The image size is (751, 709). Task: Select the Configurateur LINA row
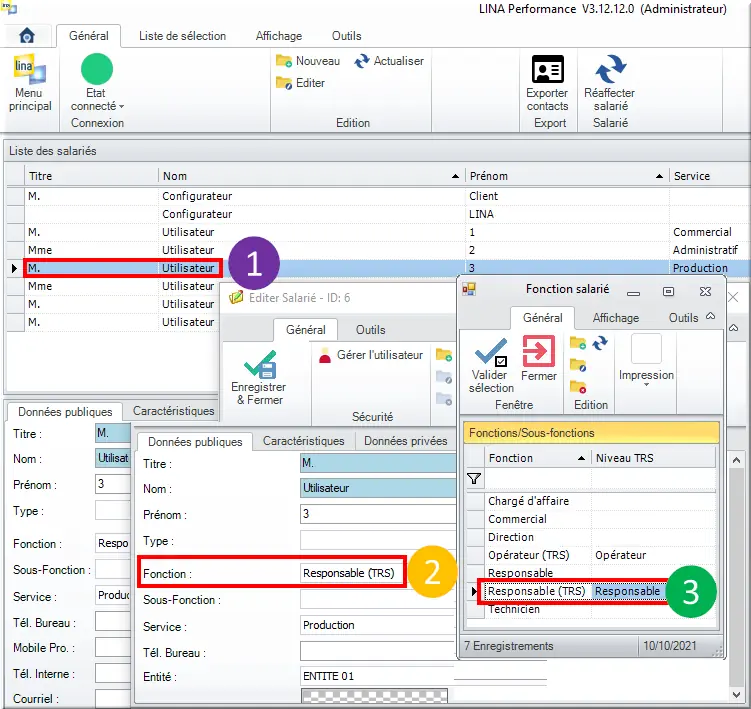coord(378,214)
